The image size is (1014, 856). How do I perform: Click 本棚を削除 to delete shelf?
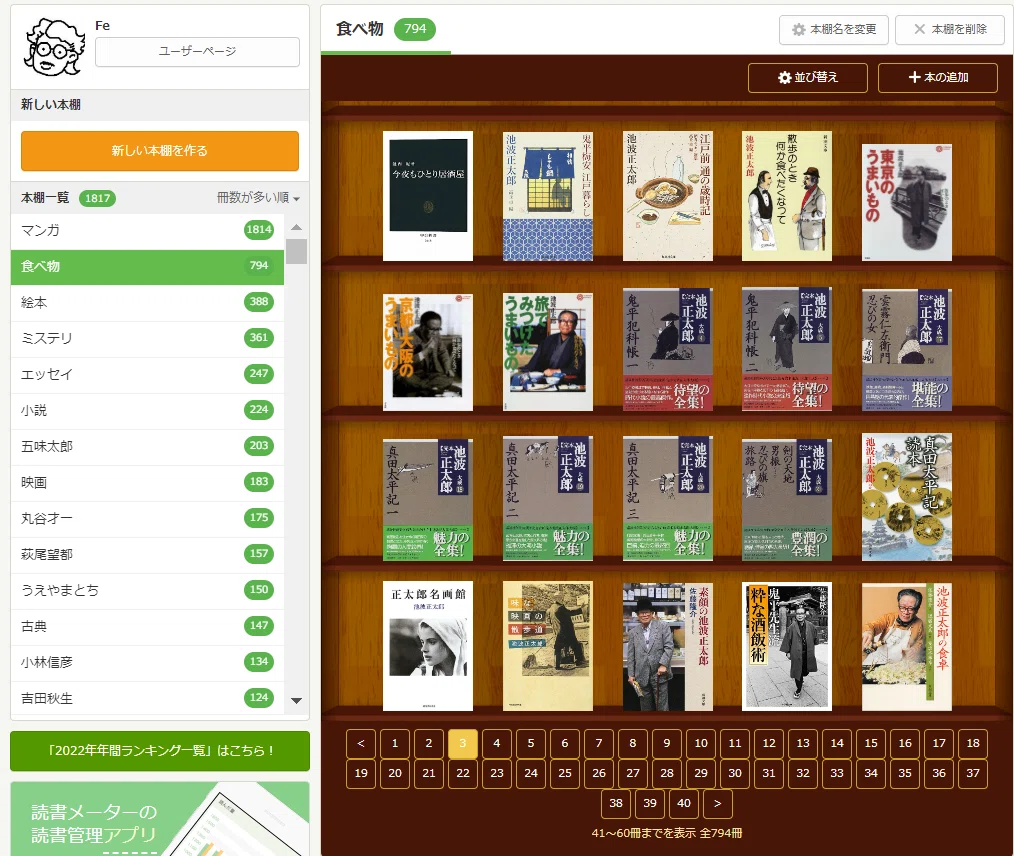(x=949, y=30)
